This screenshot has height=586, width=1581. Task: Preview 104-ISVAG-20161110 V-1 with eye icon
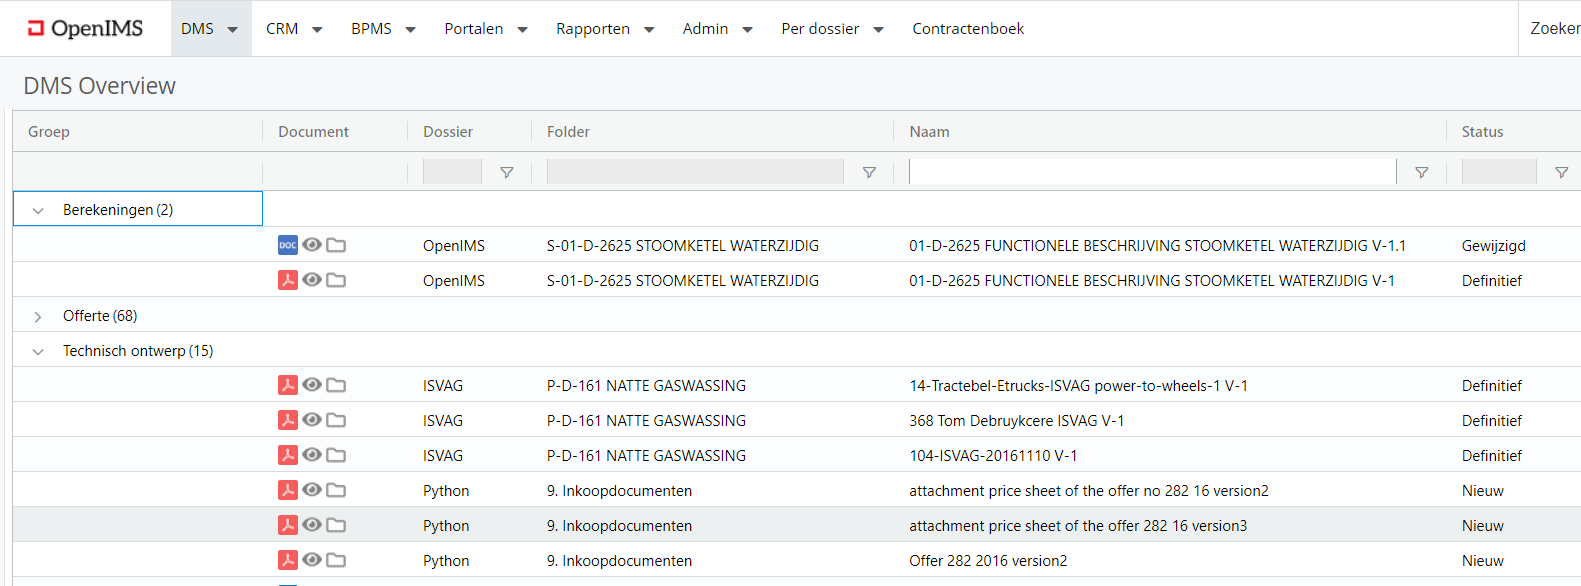point(312,454)
